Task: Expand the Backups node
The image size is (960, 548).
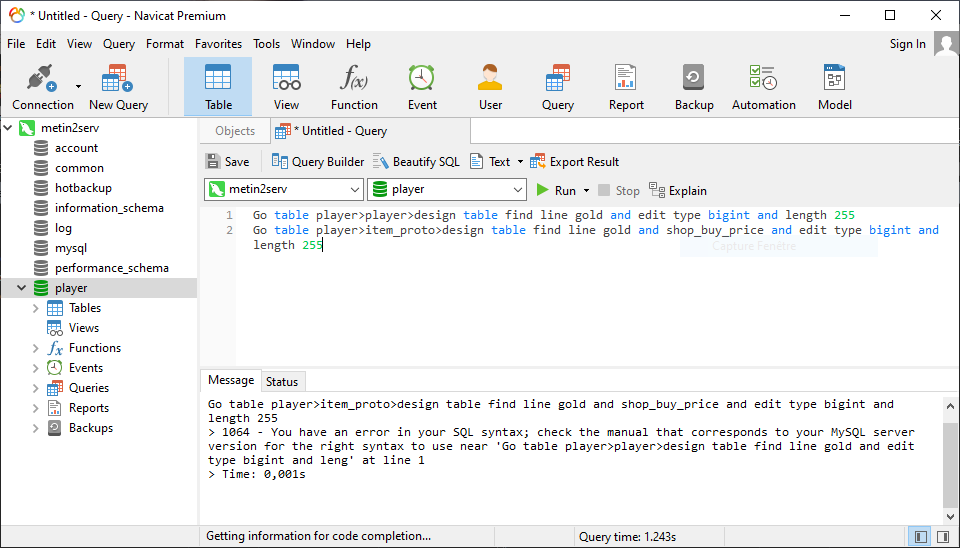Action: coord(36,428)
